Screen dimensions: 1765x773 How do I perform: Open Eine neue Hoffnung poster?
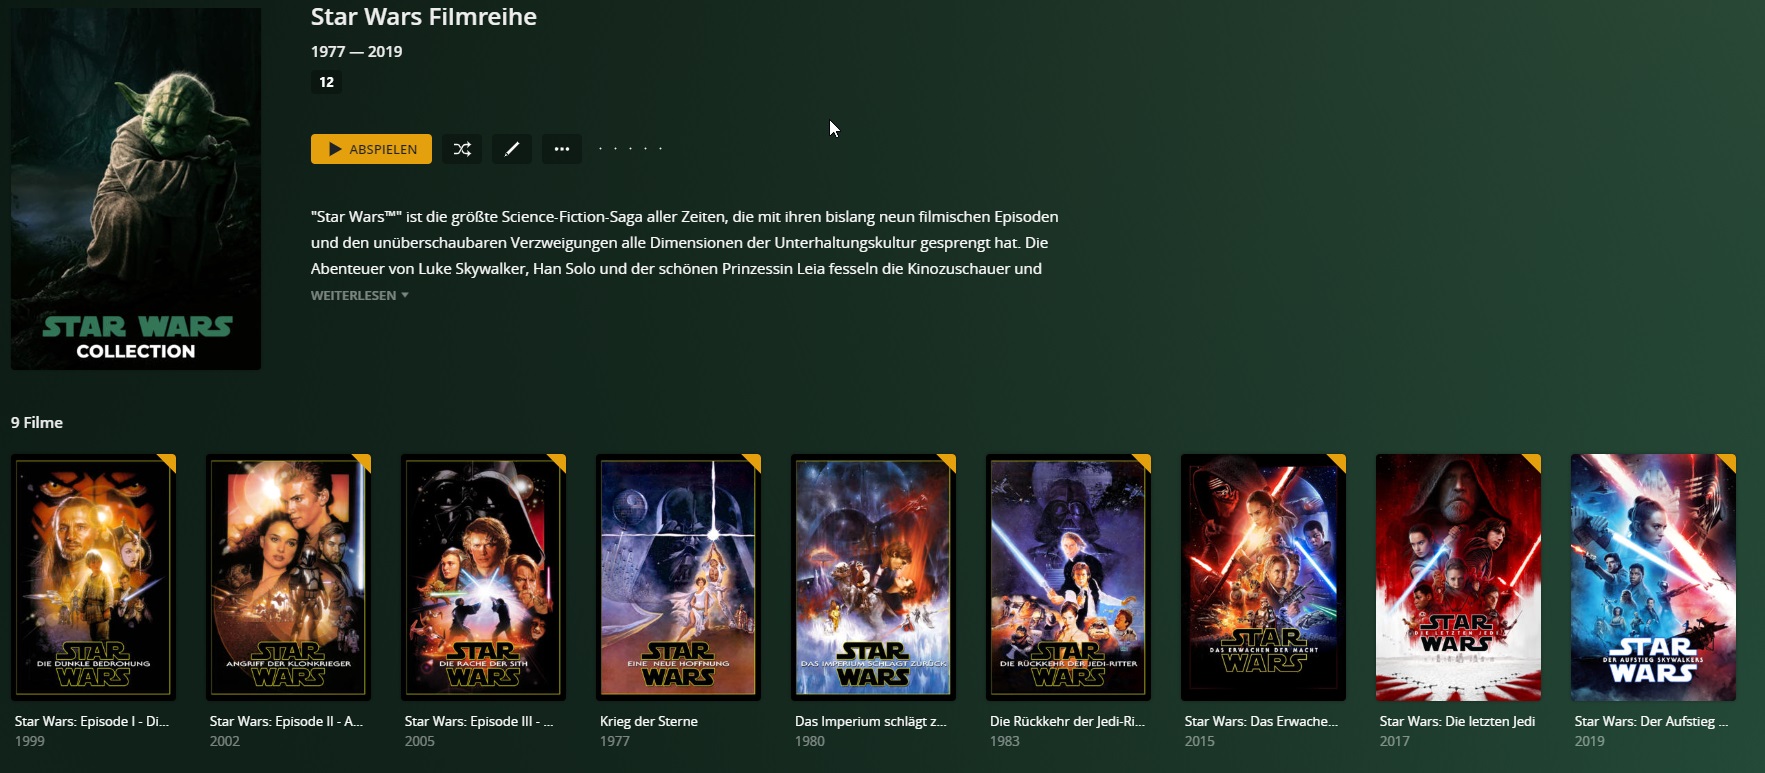coord(678,577)
